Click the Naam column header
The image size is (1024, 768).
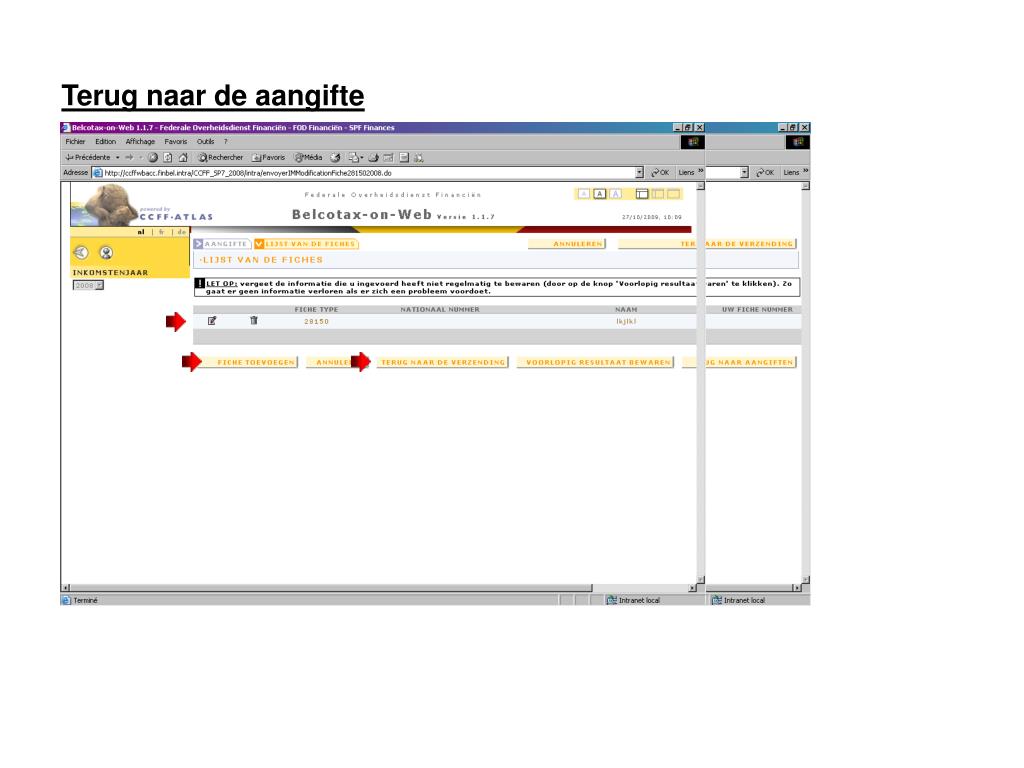click(x=626, y=310)
